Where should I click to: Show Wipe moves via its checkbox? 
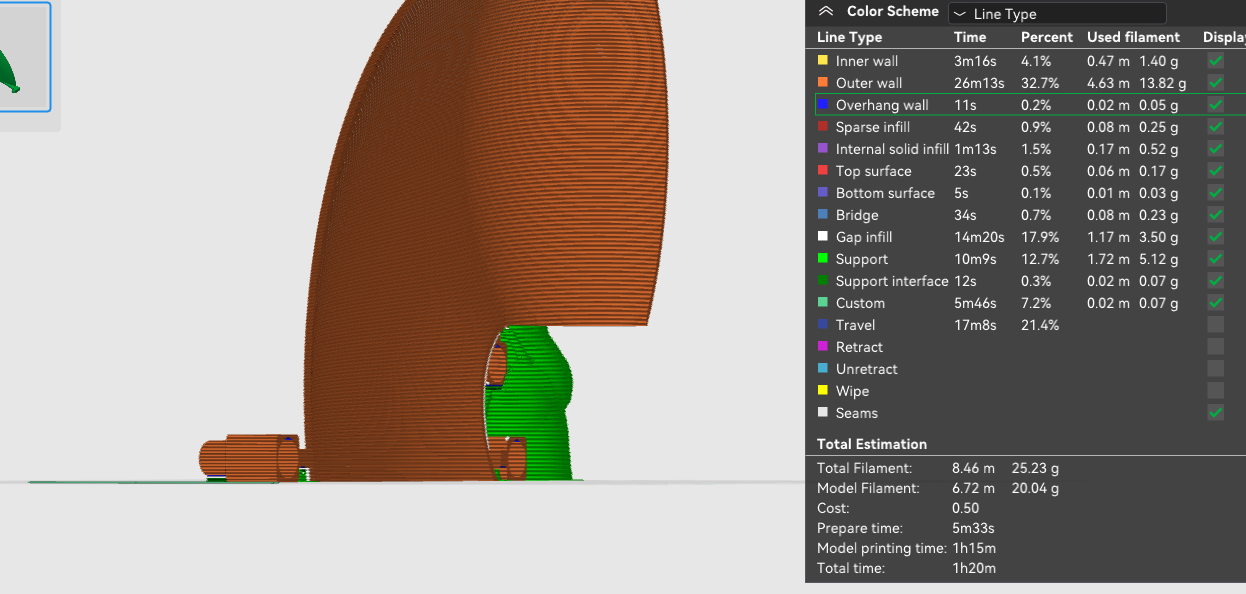coord(1215,391)
